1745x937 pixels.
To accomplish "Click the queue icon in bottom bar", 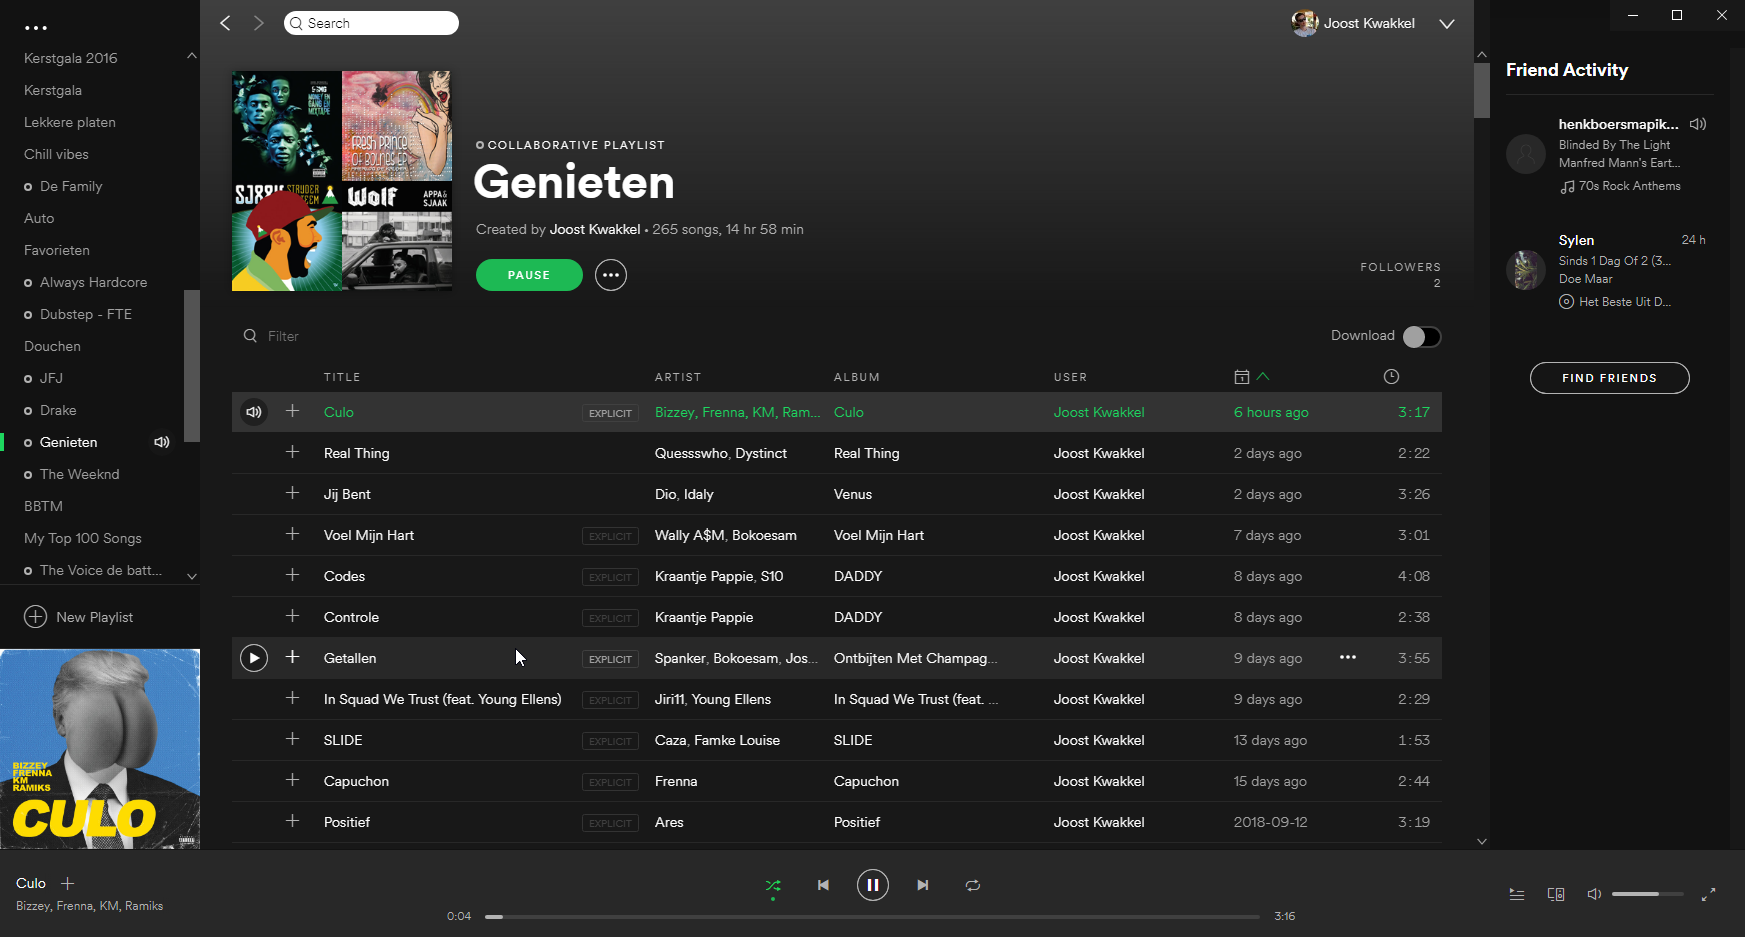I will point(1516,895).
